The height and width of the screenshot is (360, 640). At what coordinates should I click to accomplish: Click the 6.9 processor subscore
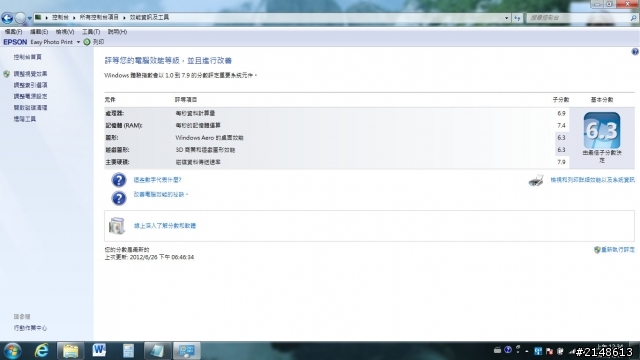click(x=561, y=113)
